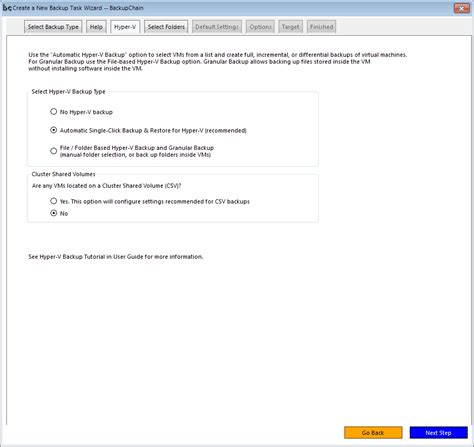
Task: Open the Select Backup Type tab
Action: (53, 27)
